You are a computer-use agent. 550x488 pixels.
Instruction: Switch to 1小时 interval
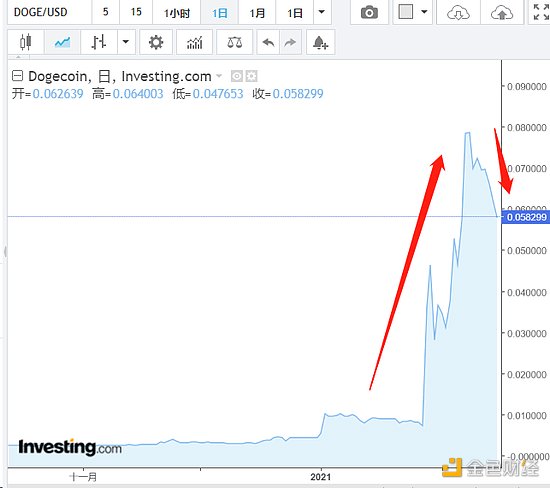(x=177, y=13)
